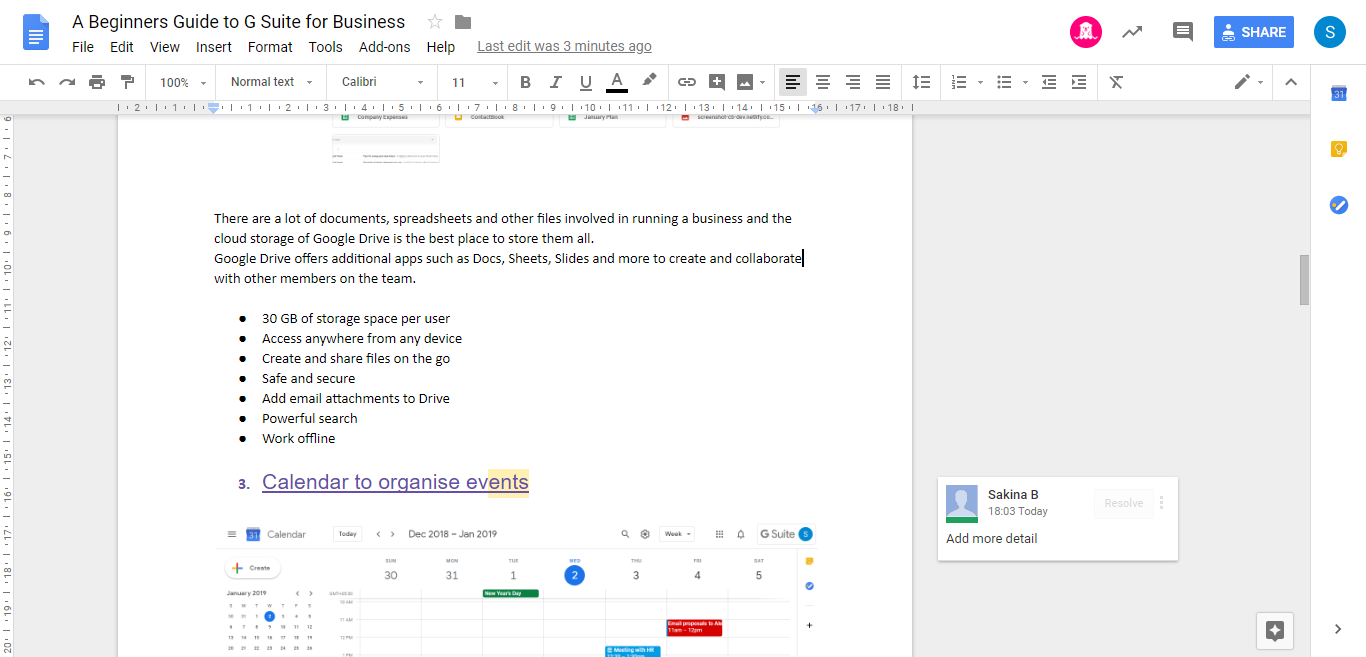The width and height of the screenshot is (1366, 657).
Task: Open comment options three dots
Action: pos(1161,503)
